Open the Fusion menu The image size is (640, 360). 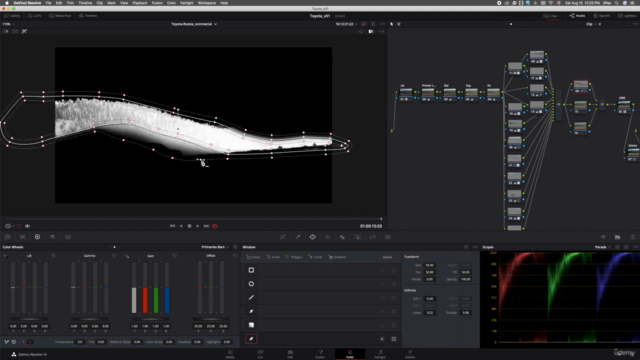[x=157, y=3]
